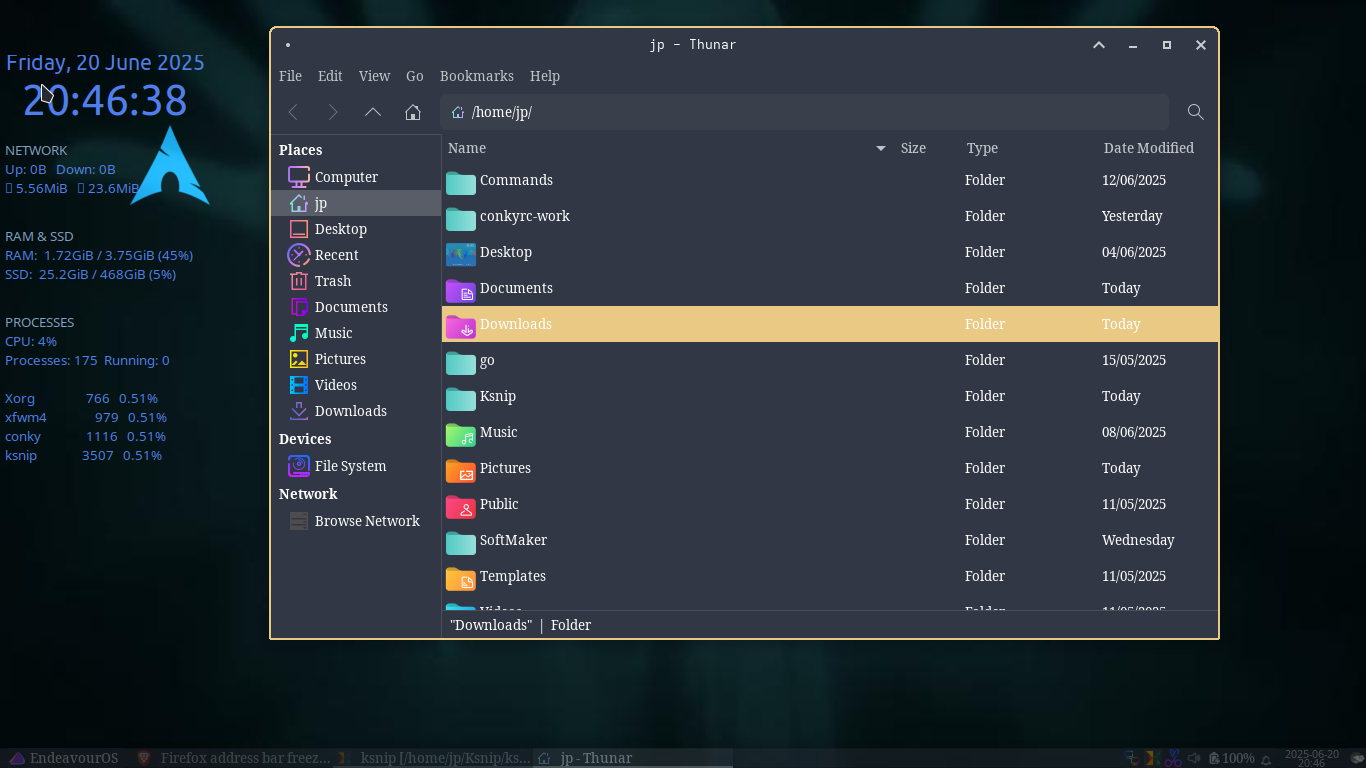The width and height of the screenshot is (1366, 768).
Task: Select the Music folder icon in file list
Action: tap(461, 433)
